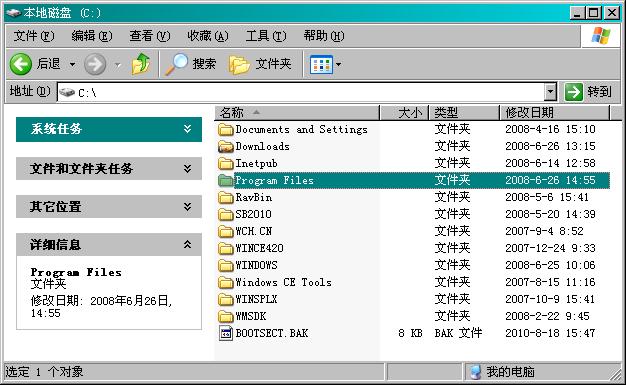Select the BOOTSECT.BAK file name
This screenshot has height=385, width=626.
pyautogui.click(x=271, y=333)
